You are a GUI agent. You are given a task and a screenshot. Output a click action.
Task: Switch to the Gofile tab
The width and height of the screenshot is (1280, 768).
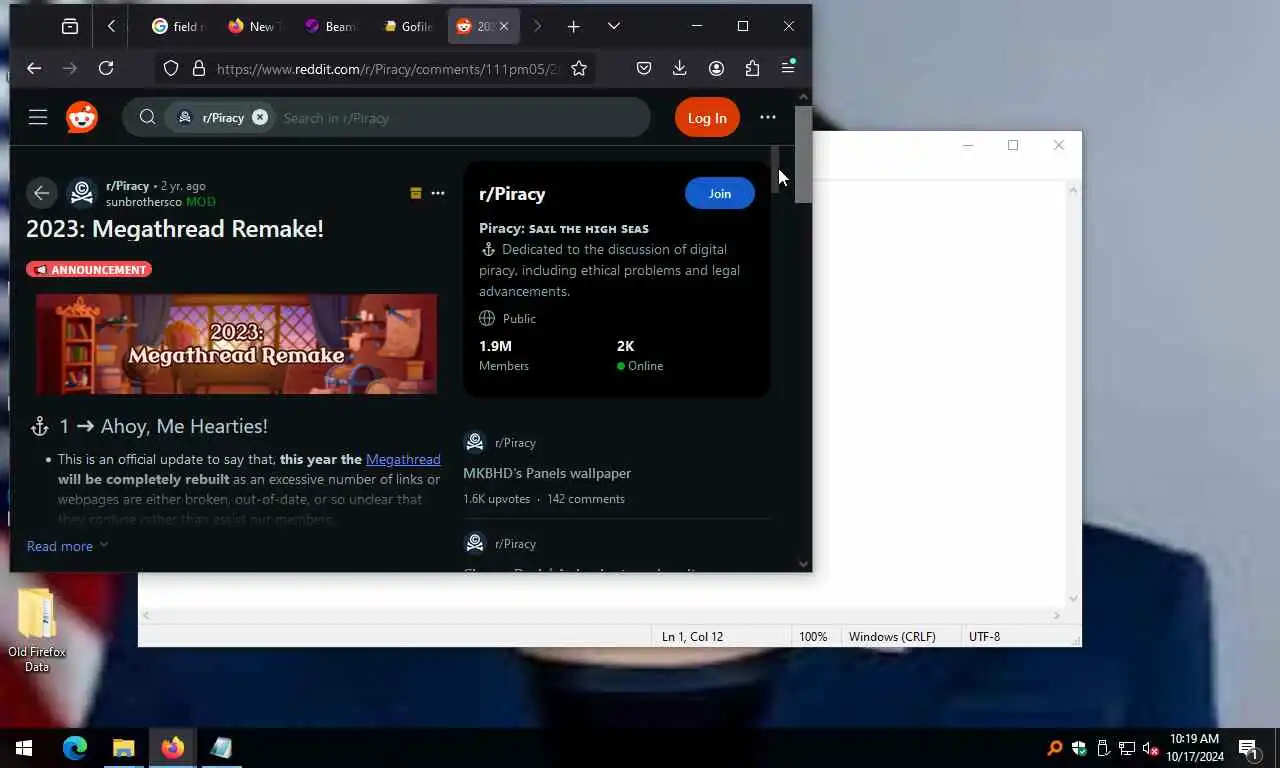408,27
